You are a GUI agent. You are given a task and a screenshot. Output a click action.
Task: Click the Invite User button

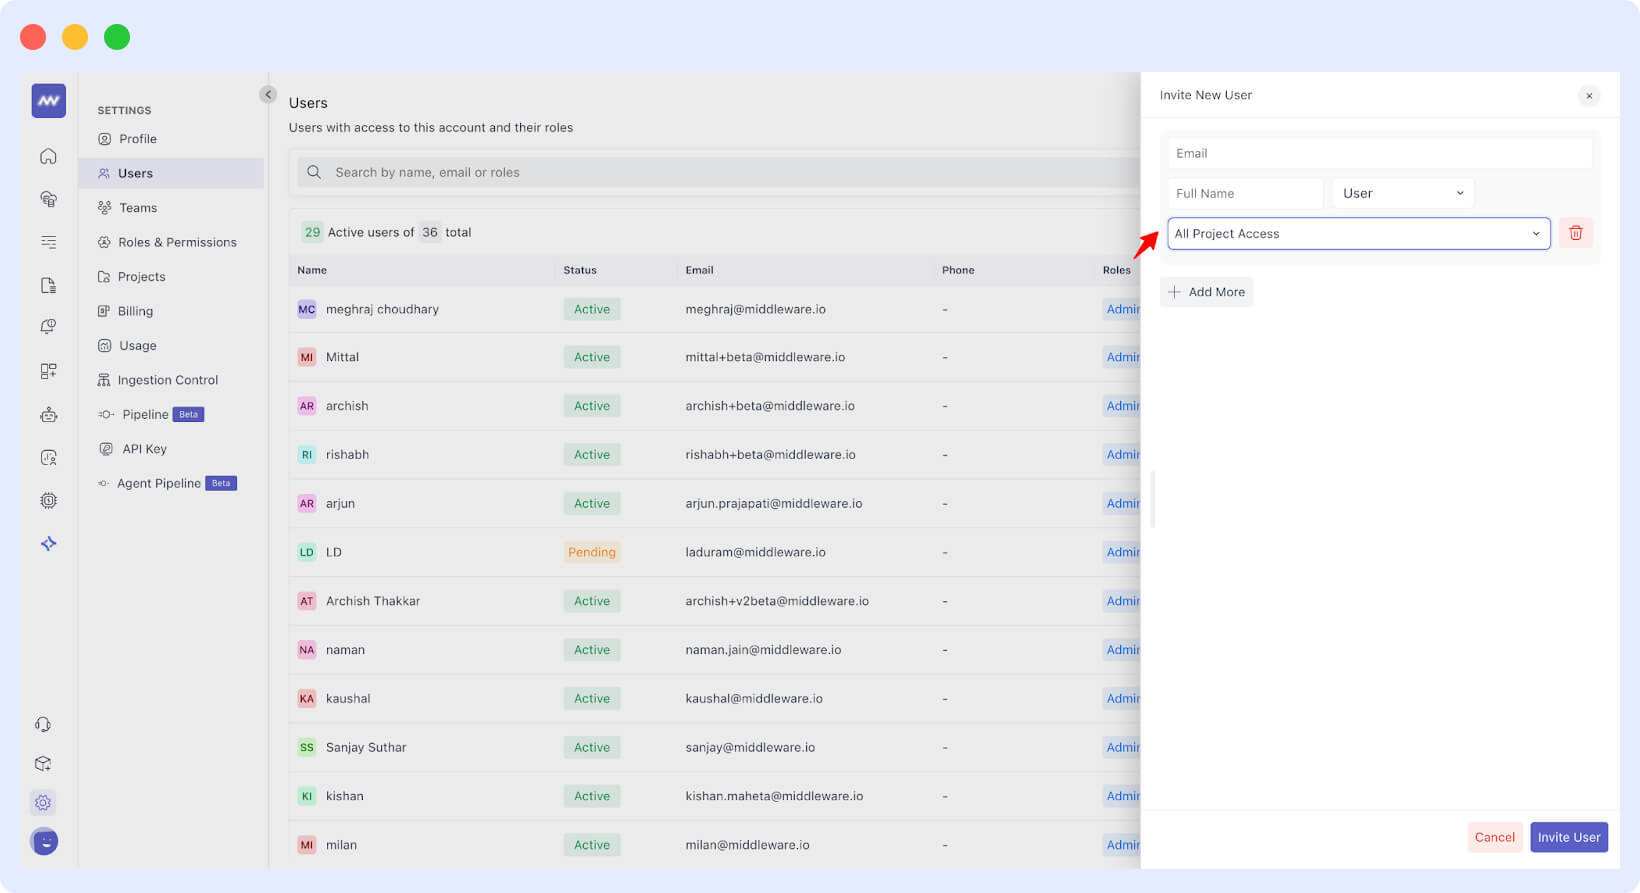[1568, 837]
